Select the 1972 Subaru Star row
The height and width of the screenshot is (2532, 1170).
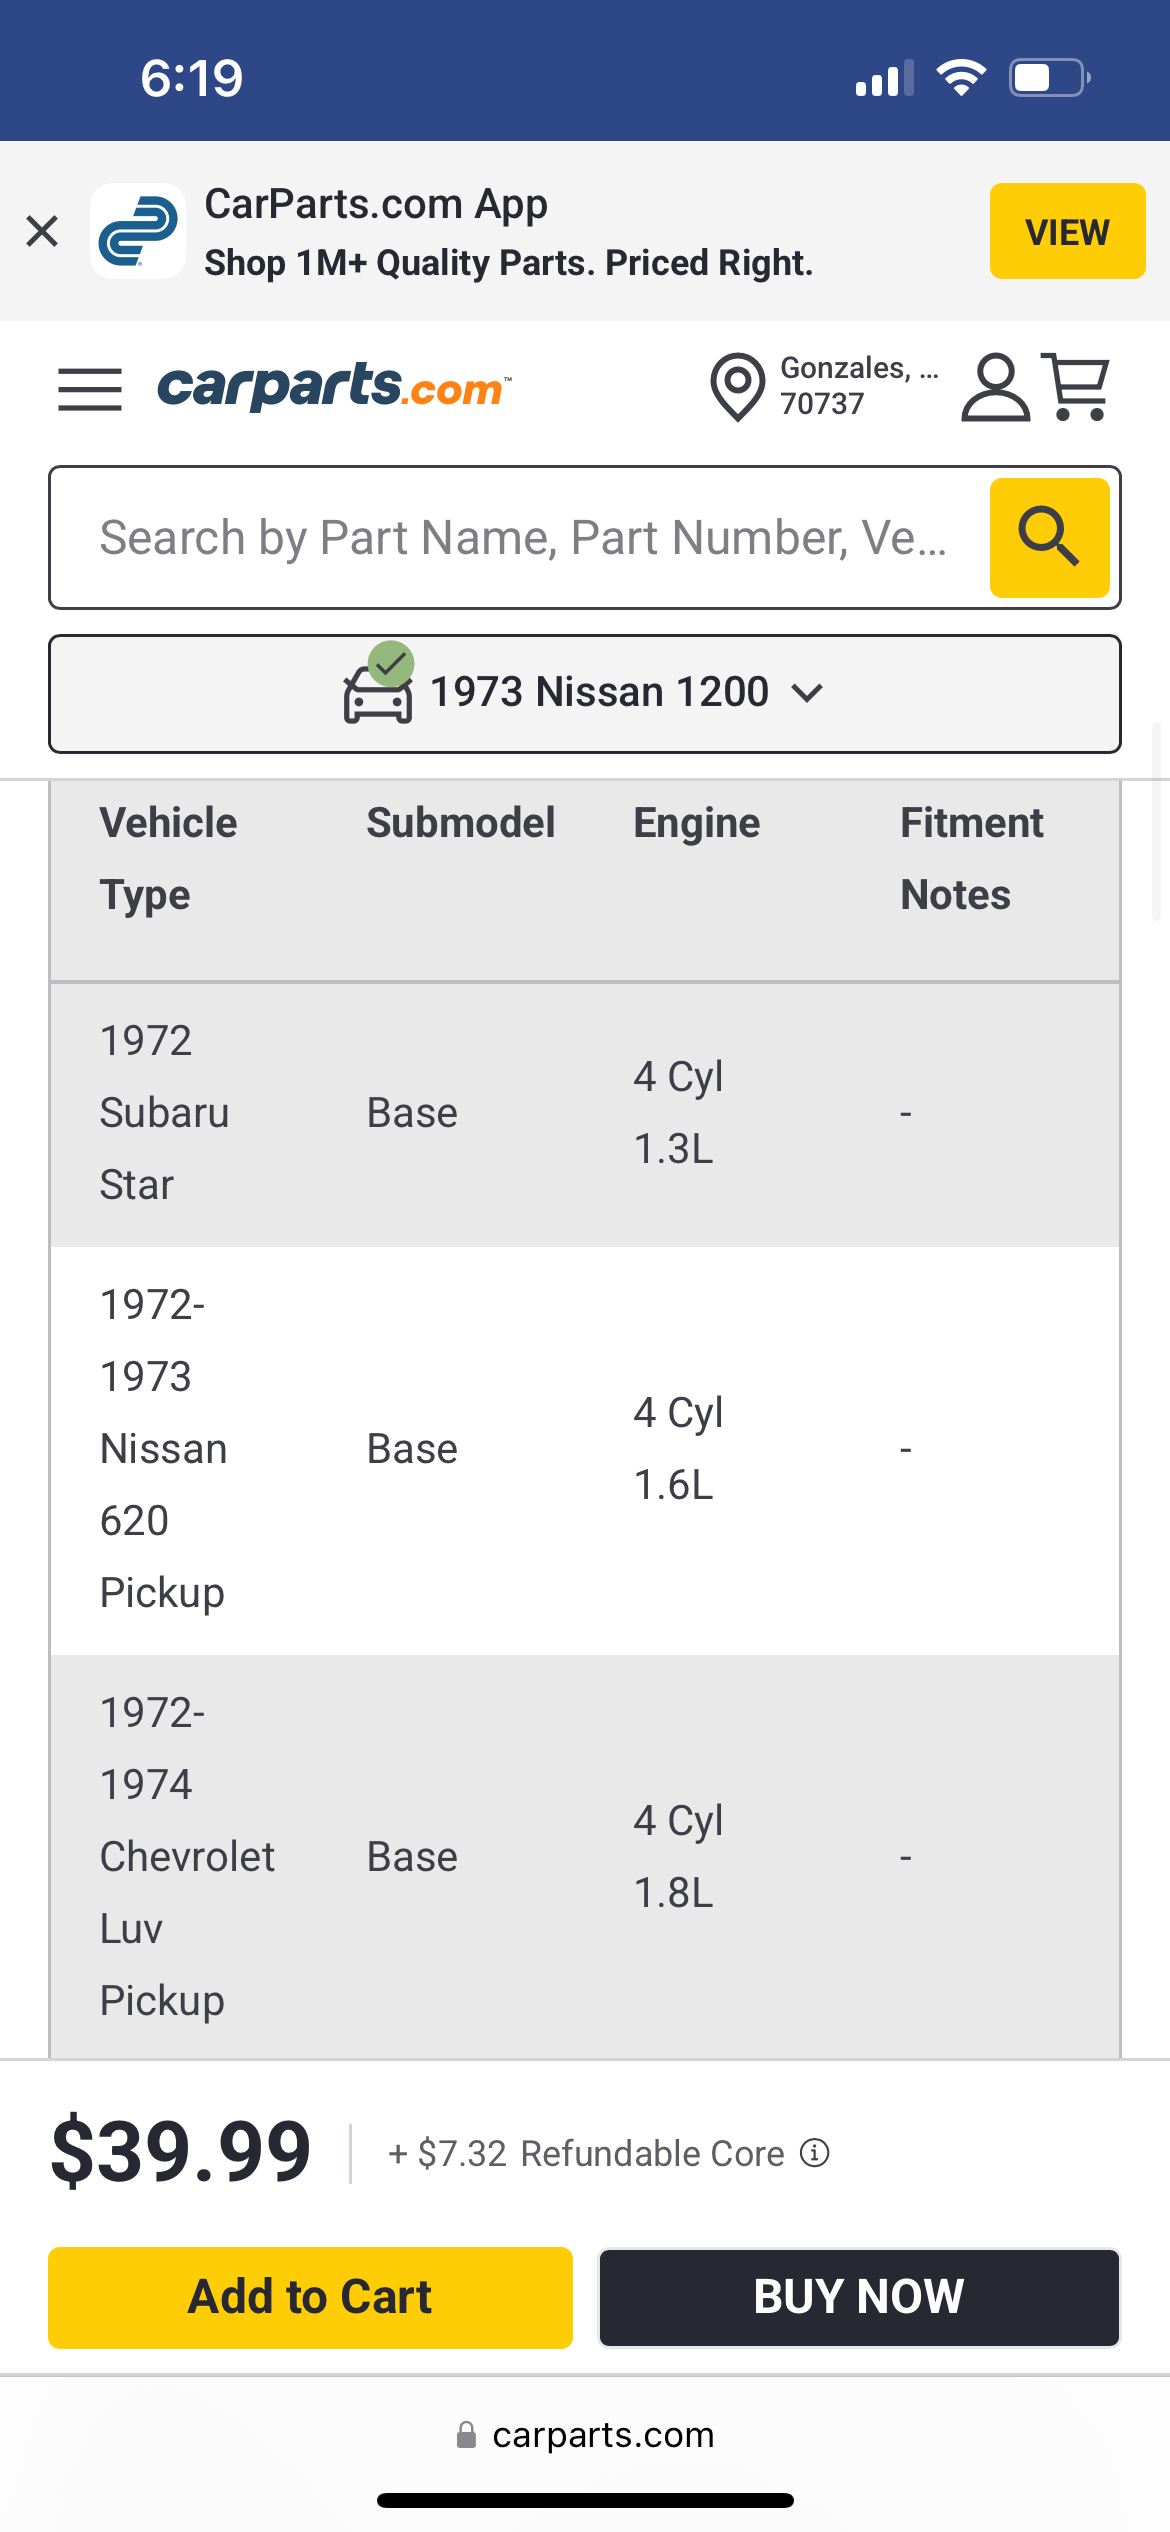[585, 1113]
